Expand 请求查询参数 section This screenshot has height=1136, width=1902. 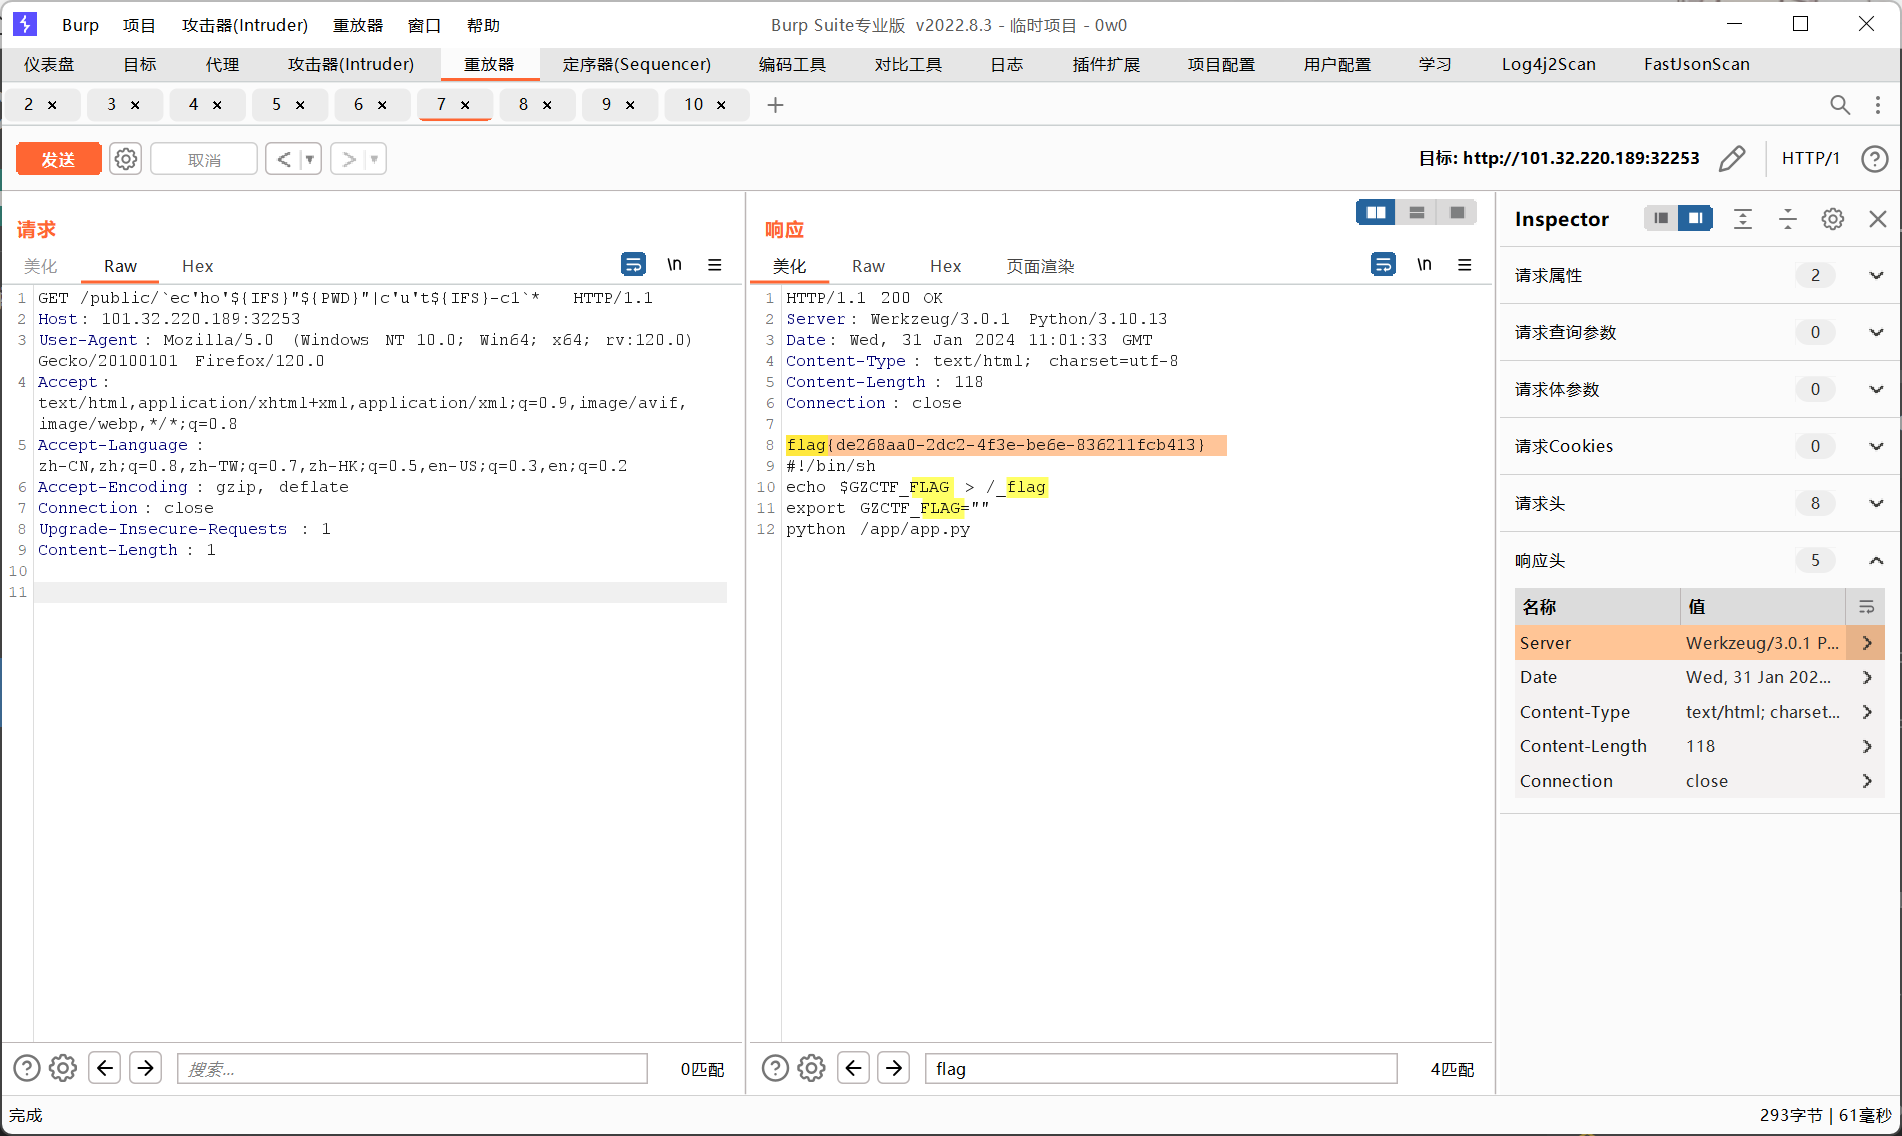coord(1876,332)
